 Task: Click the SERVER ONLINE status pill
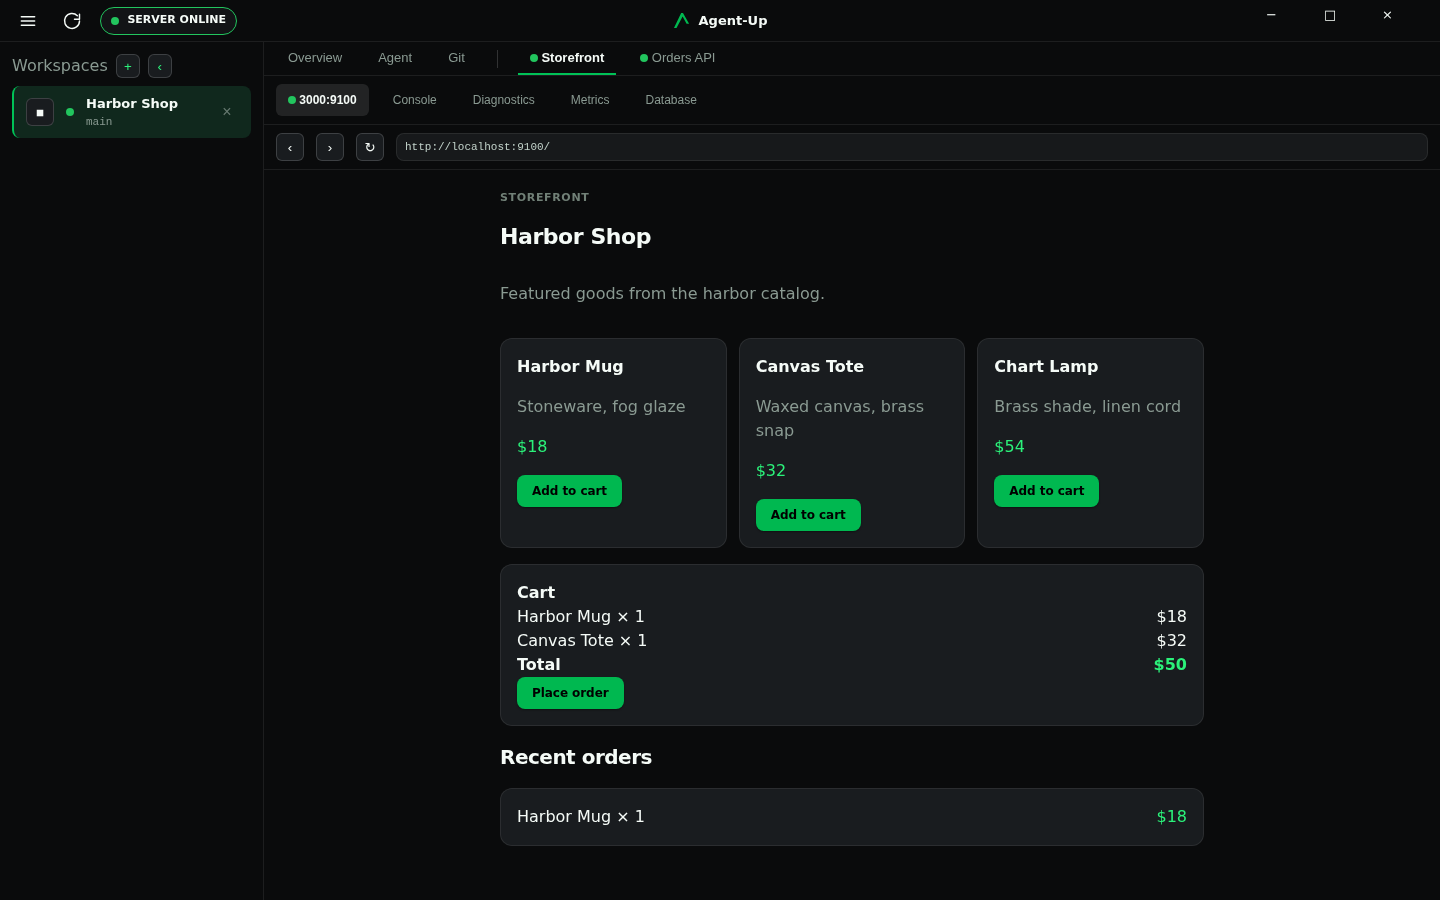point(168,21)
